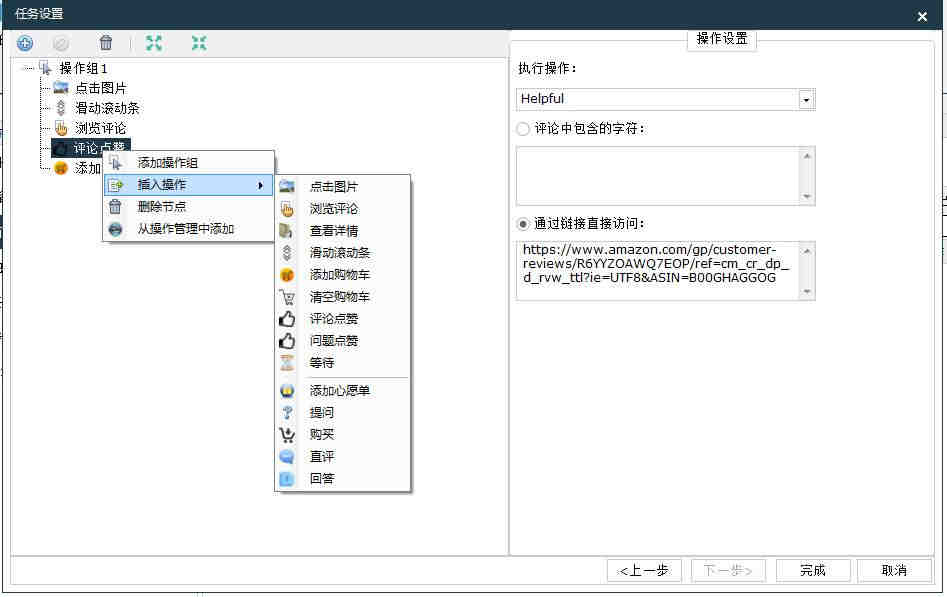Choose 从操作管理中添加 menu entry
This screenshot has width=947, height=597.
click(188, 229)
